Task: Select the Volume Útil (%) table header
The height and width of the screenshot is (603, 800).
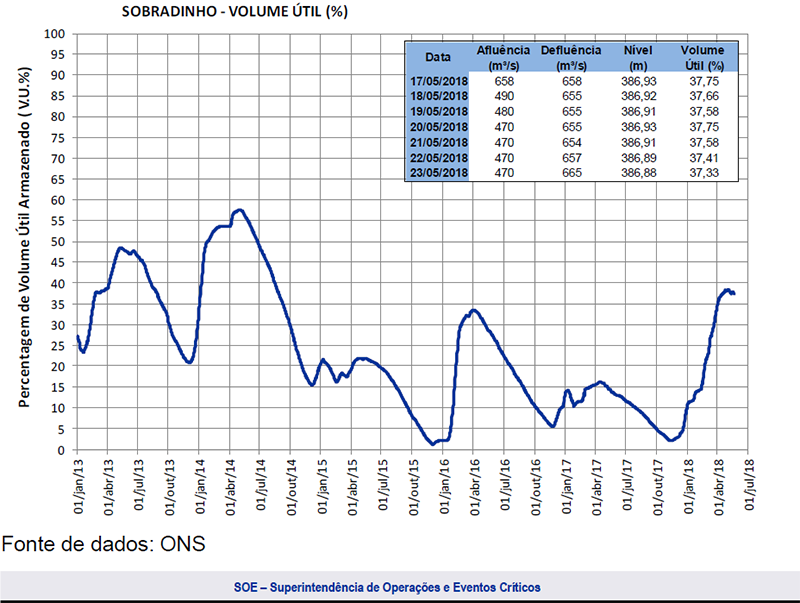Action: tap(702, 57)
